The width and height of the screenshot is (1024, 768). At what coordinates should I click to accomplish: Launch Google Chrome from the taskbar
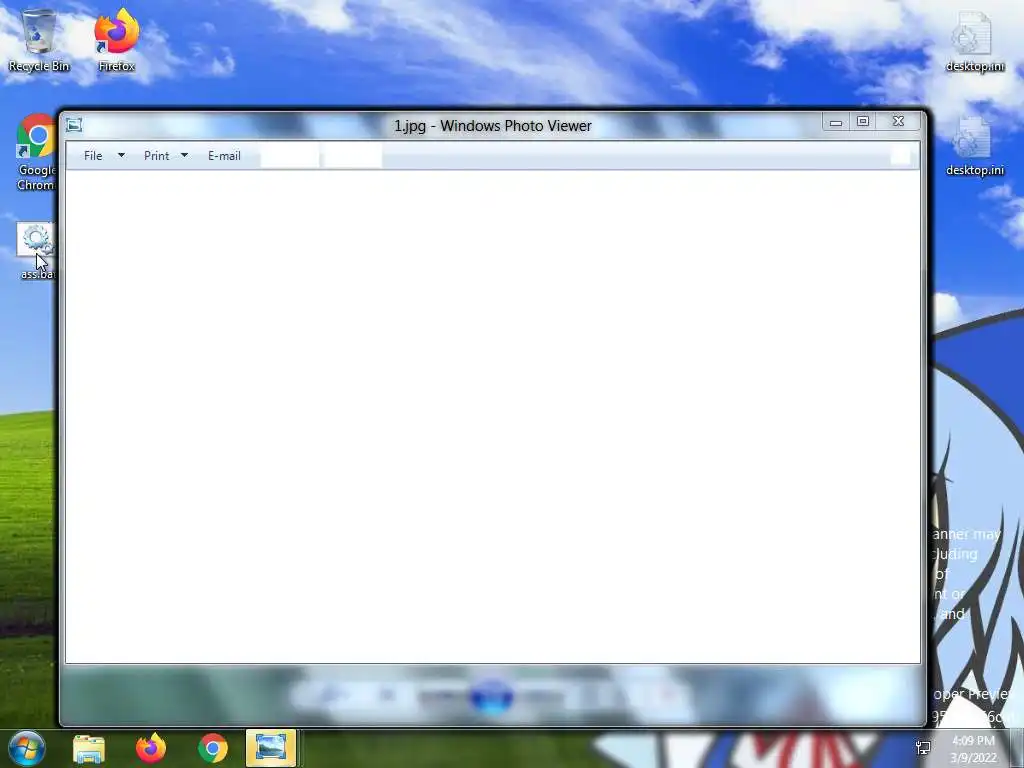tap(213, 748)
